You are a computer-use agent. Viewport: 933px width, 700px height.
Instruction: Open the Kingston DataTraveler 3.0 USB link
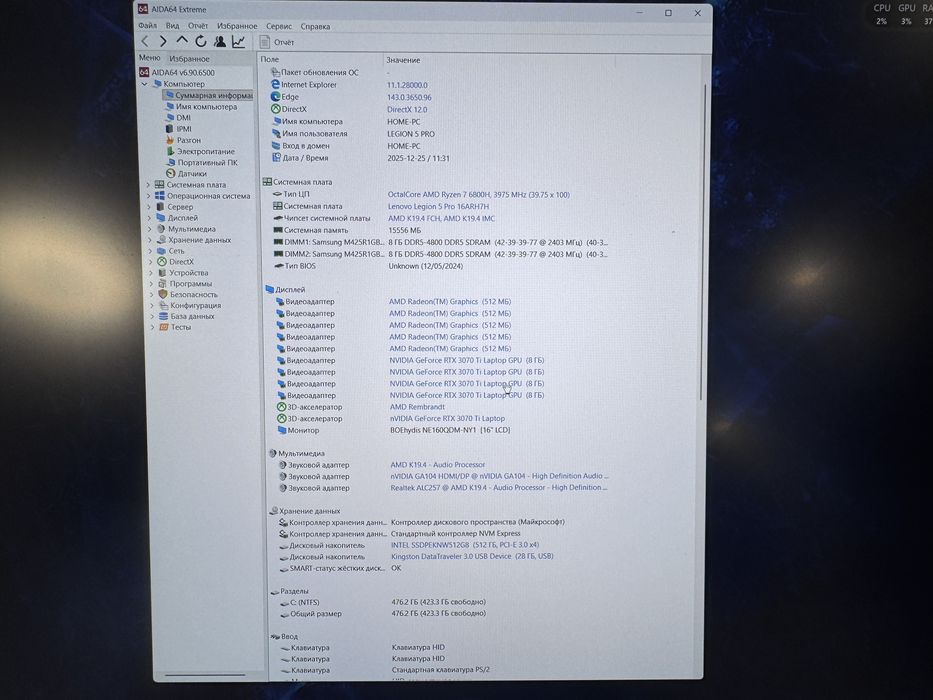pos(472,556)
